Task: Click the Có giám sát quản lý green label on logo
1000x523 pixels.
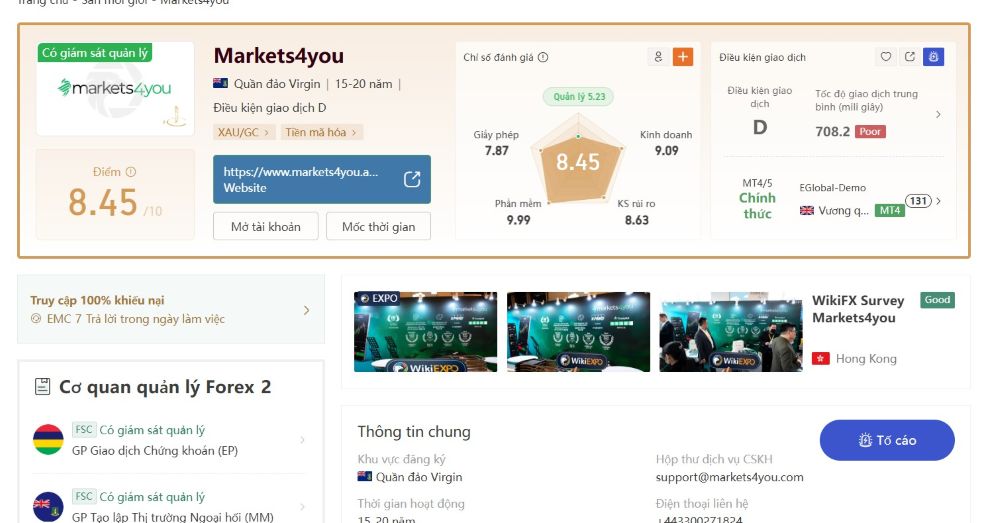Action: pos(95,53)
